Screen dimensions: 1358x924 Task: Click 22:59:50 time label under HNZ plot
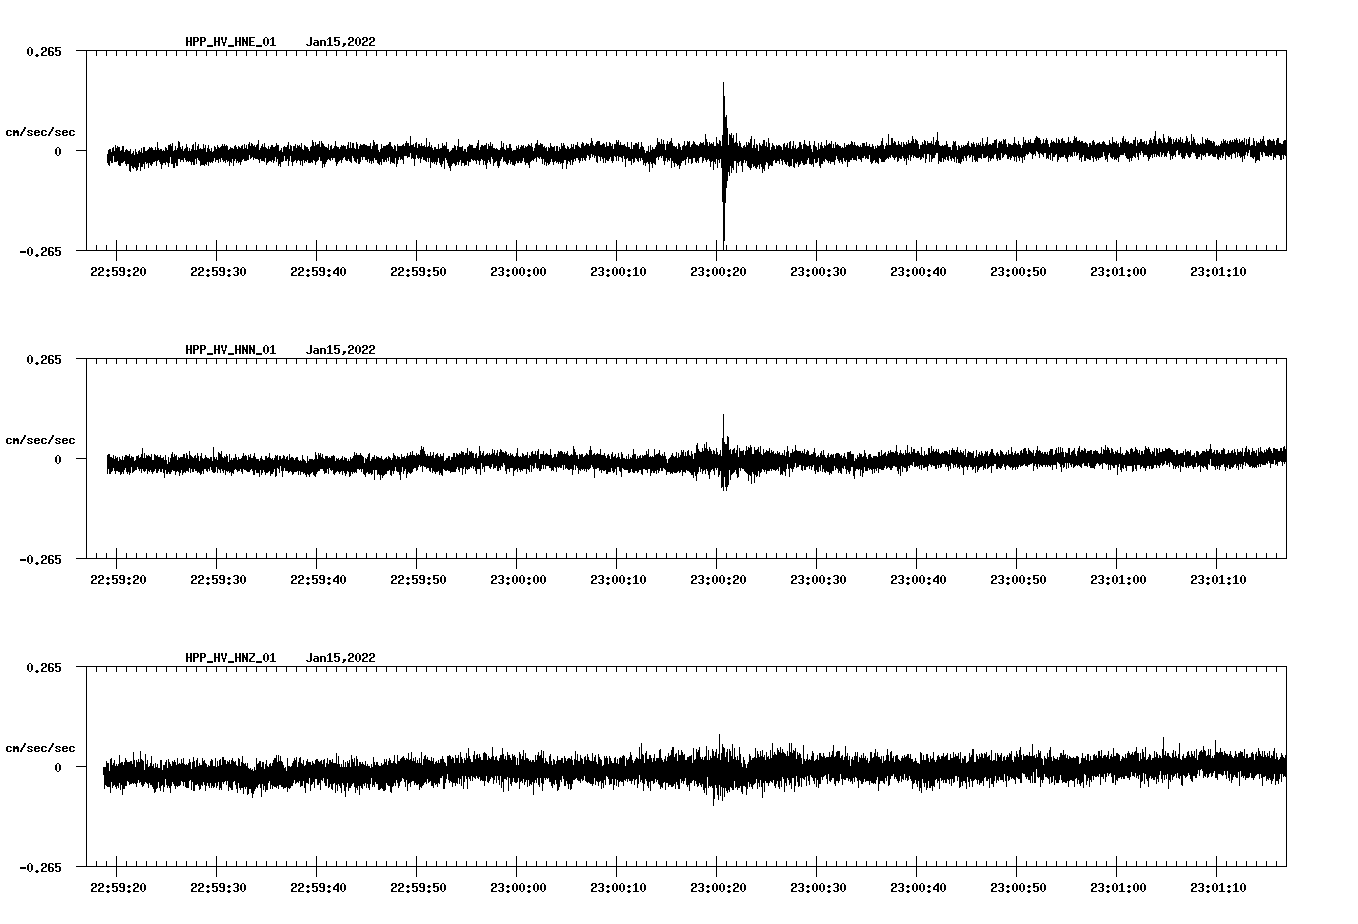[x=418, y=888]
